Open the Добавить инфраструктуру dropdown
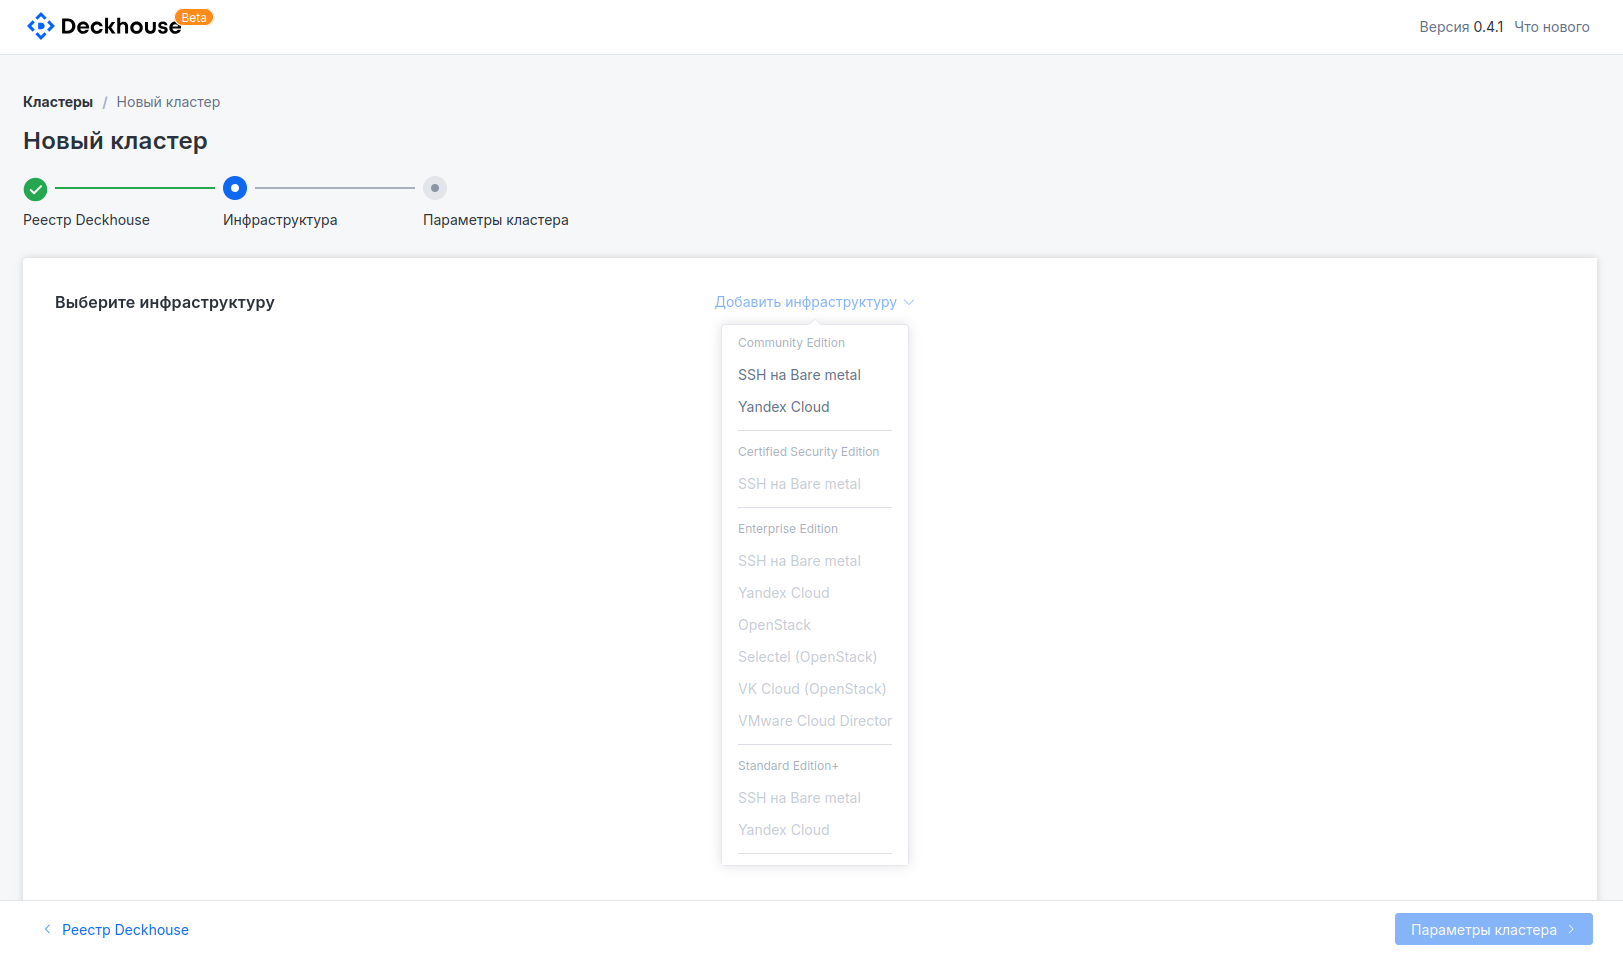Image resolution: width=1623 pixels, height=957 pixels. (805, 302)
